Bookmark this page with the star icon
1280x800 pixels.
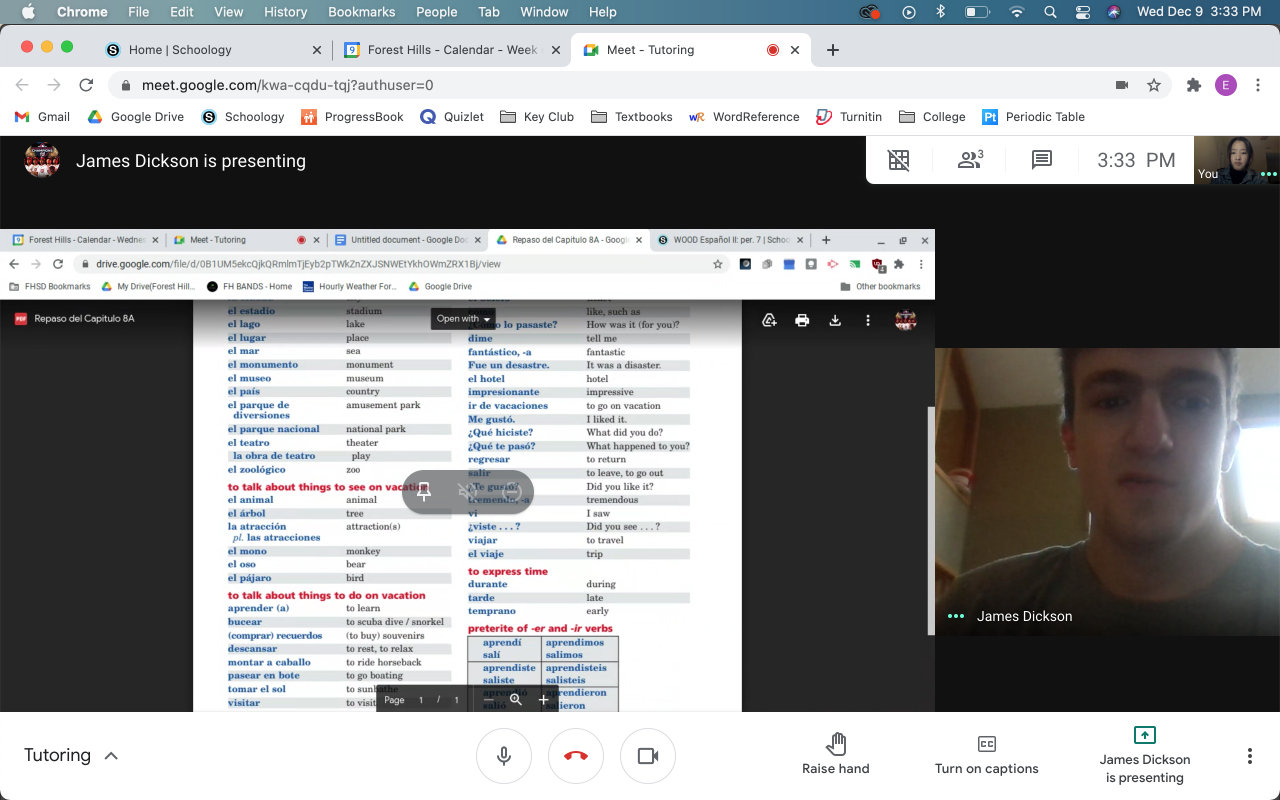click(1154, 85)
